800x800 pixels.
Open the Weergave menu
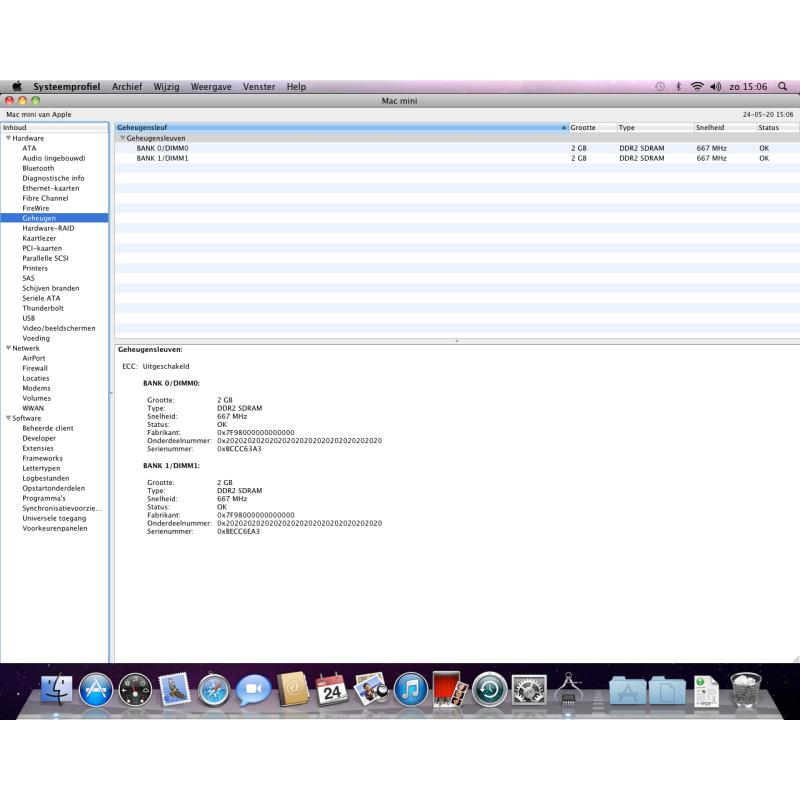[x=211, y=86]
